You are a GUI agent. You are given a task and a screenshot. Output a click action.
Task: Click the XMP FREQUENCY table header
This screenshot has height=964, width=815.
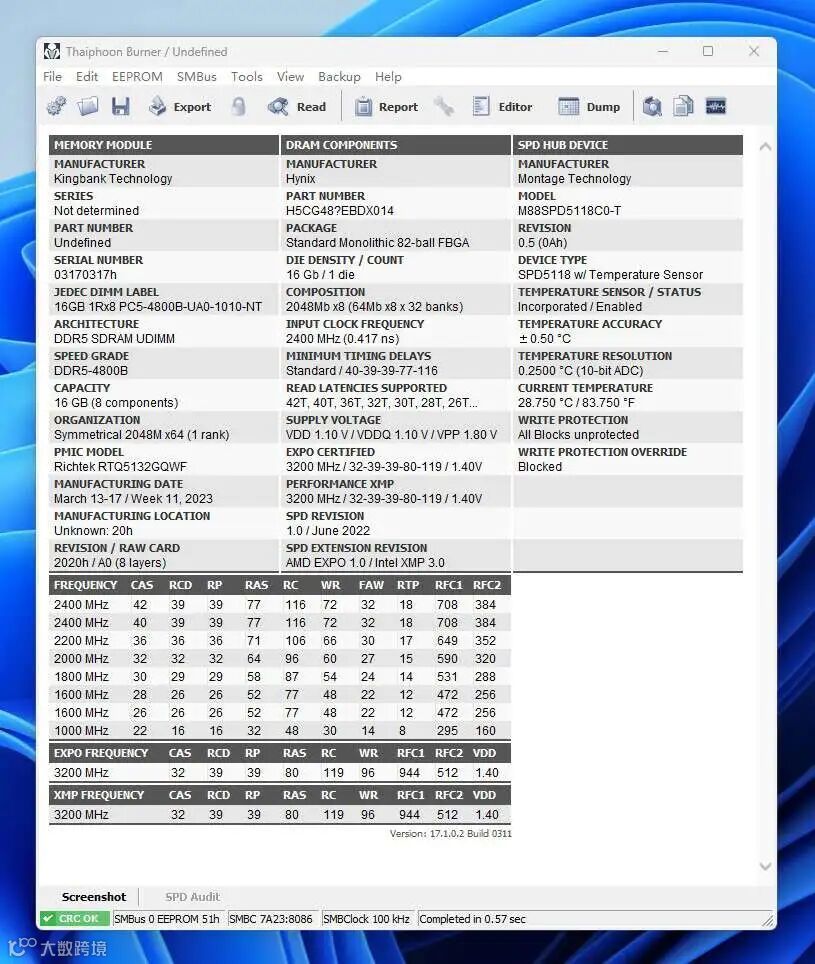pos(280,795)
